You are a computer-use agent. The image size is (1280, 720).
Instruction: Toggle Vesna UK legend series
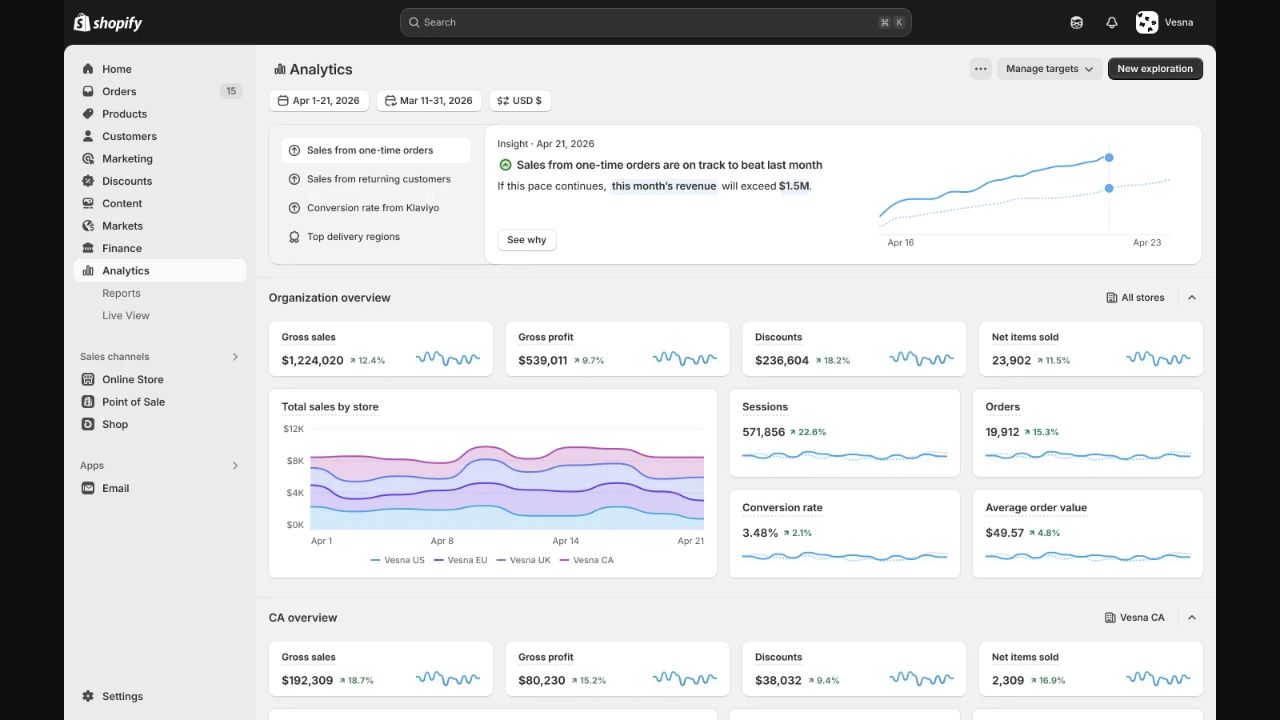pos(523,560)
